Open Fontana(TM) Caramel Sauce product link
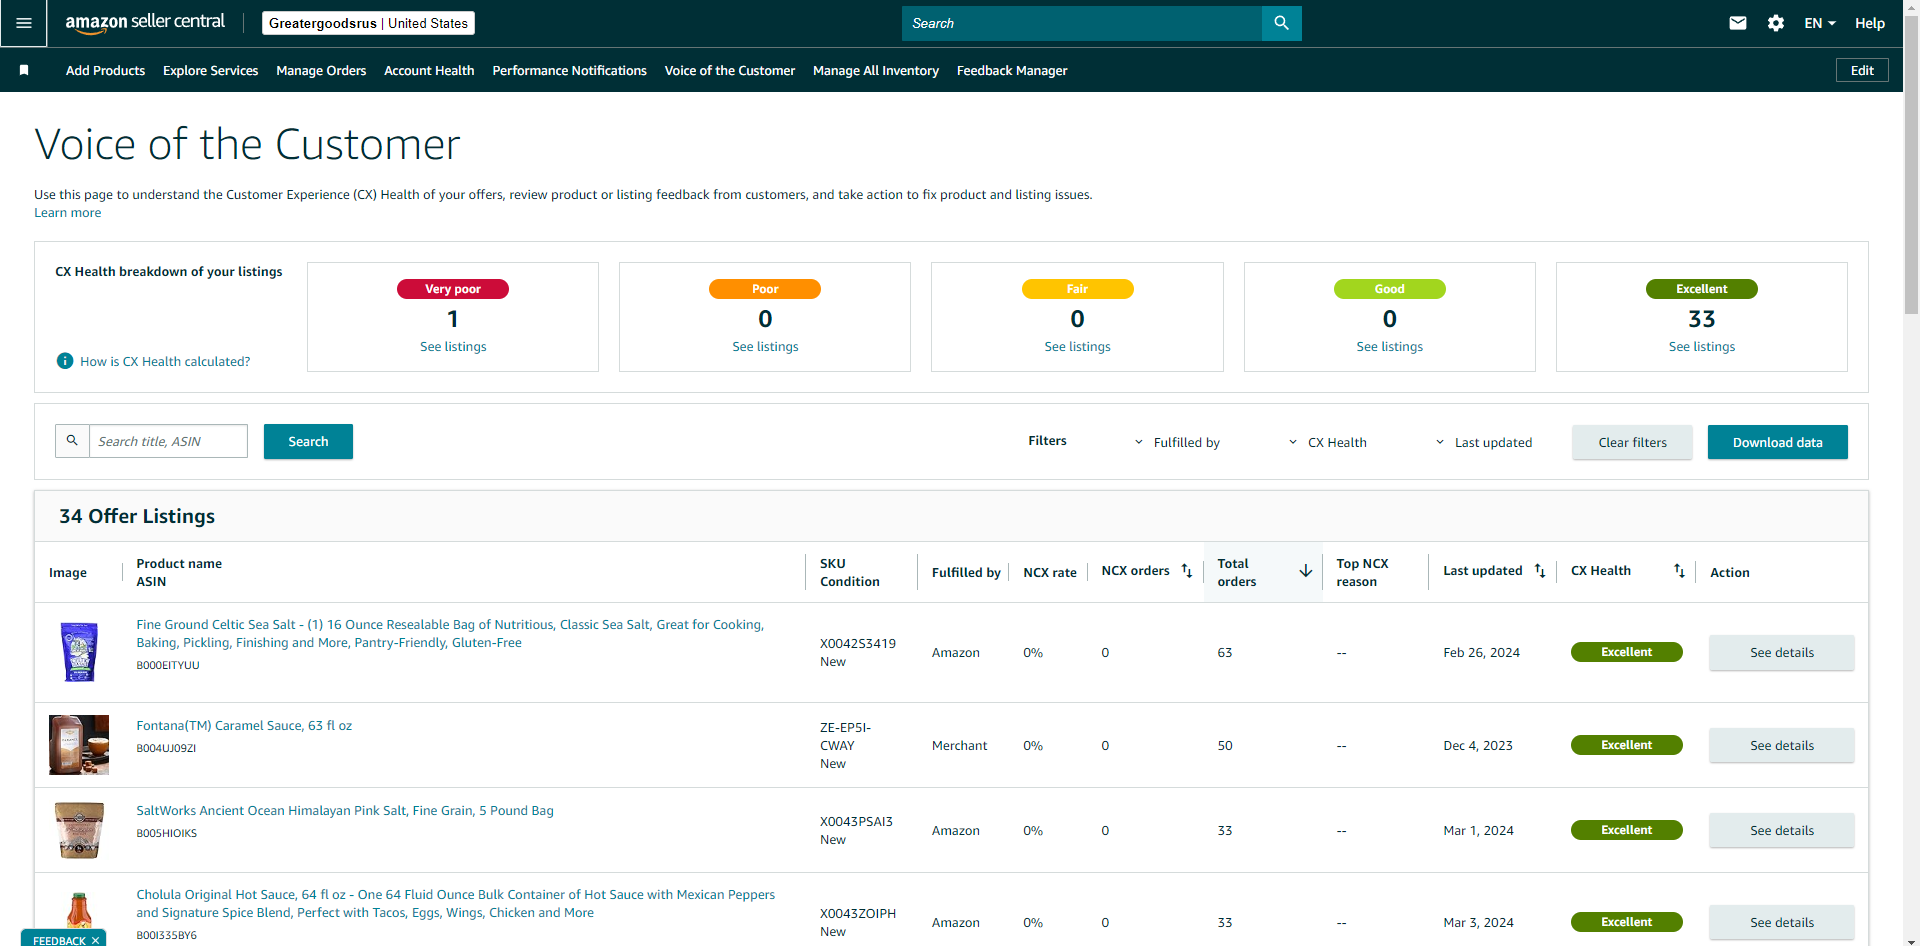This screenshot has height=946, width=1920. pos(244,725)
